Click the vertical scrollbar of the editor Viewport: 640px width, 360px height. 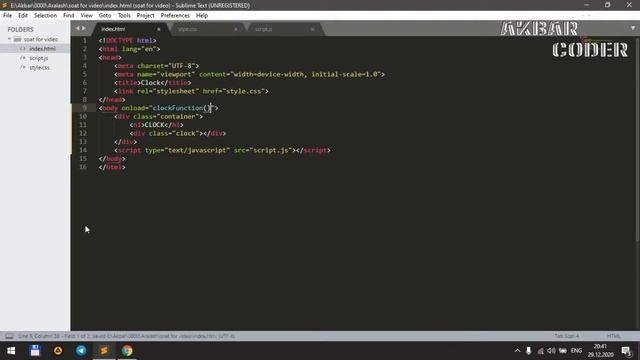click(638, 139)
